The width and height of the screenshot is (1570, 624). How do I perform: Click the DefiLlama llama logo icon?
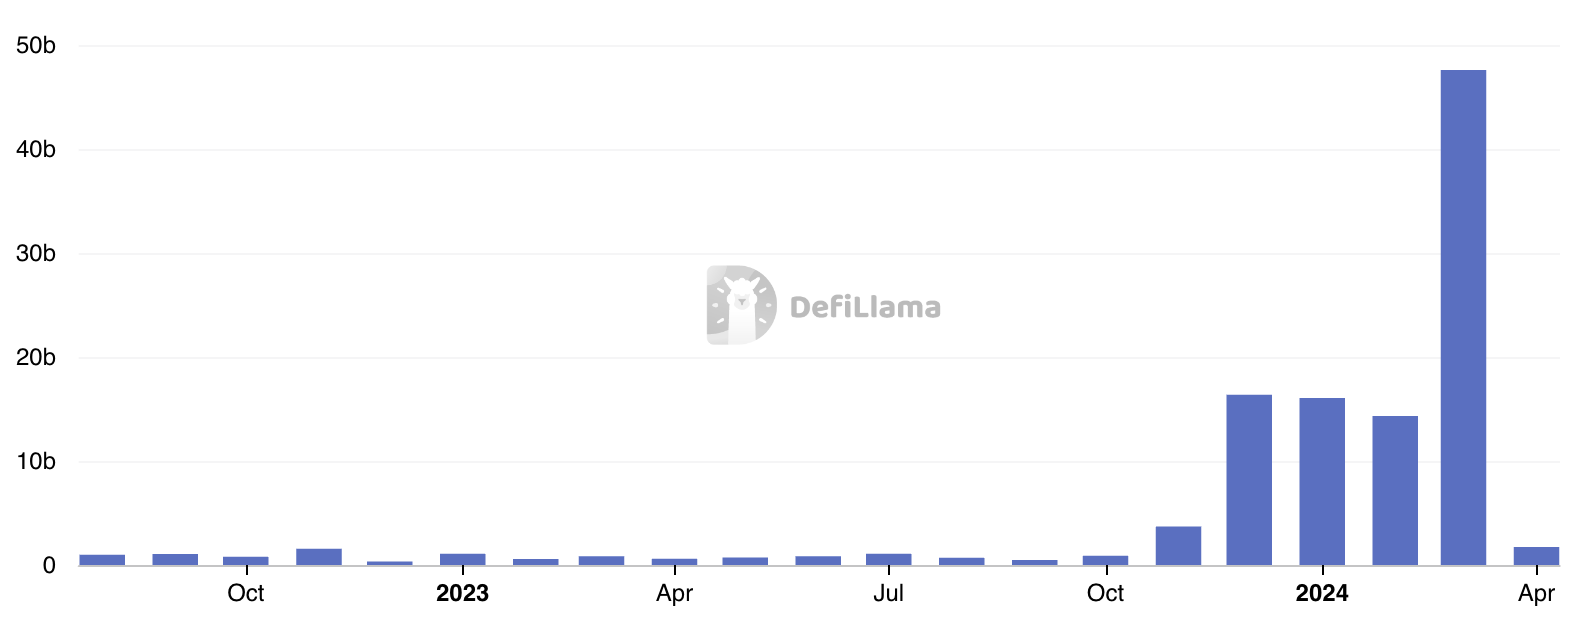click(741, 305)
